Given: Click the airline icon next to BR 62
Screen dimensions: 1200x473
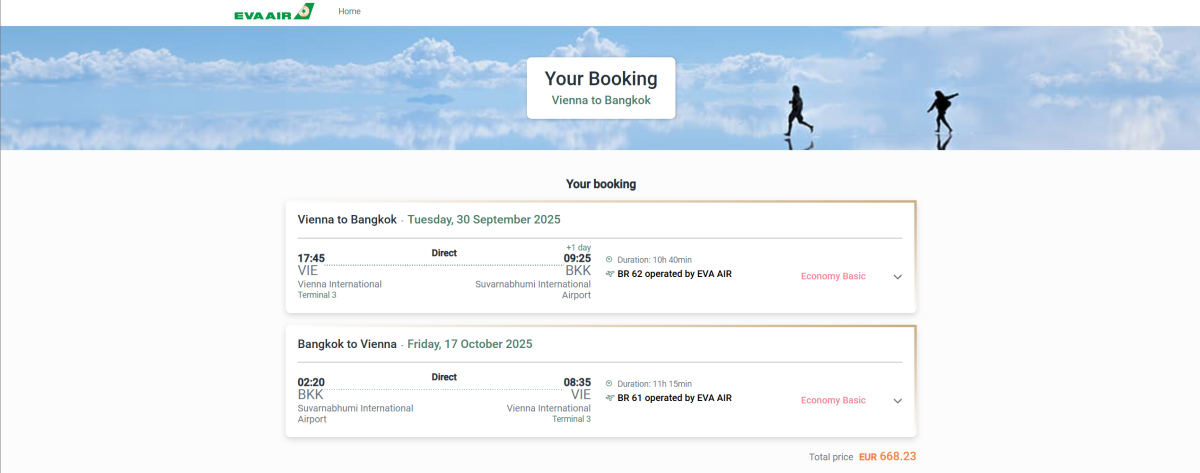Looking at the screenshot, I should pos(609,274).
